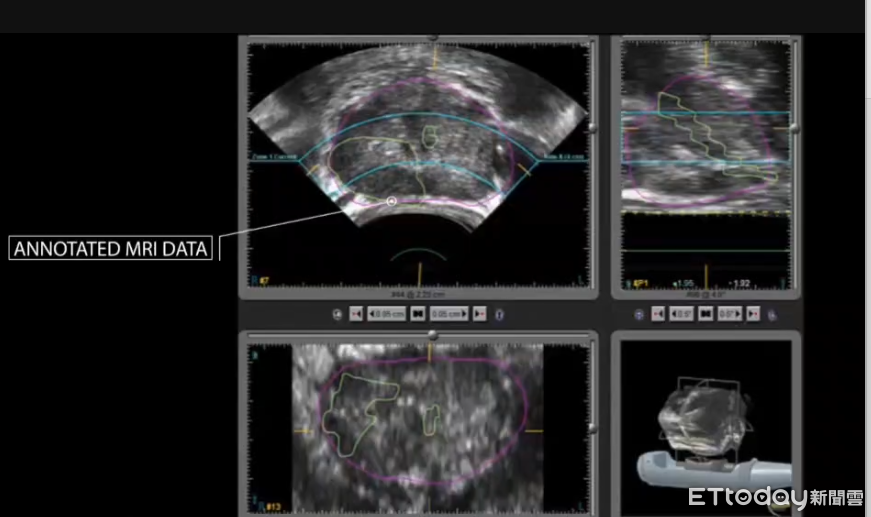Click right 0.5° rotate-forward button

point(731,314)
